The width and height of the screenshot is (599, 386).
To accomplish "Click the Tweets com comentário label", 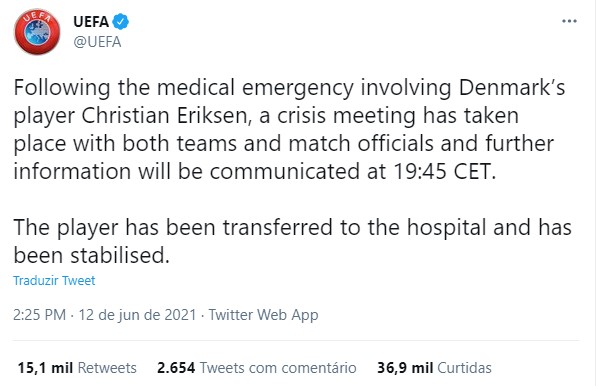I will pos(278,368).
